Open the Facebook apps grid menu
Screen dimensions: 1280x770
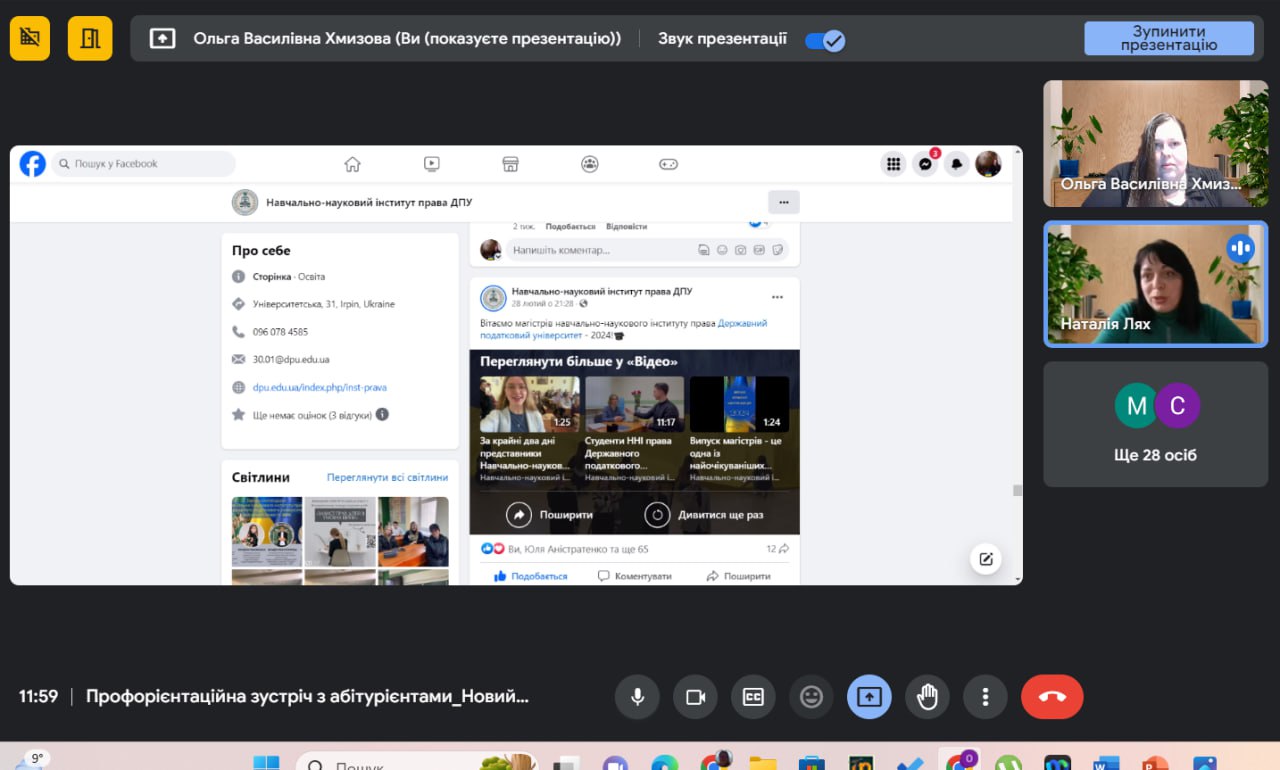(894, 164)
